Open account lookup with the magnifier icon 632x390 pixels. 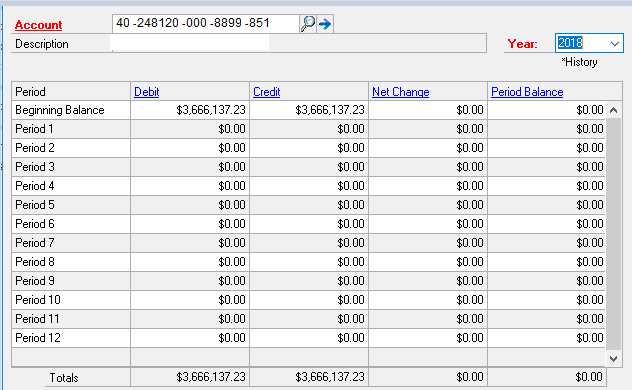pos(308,24)
